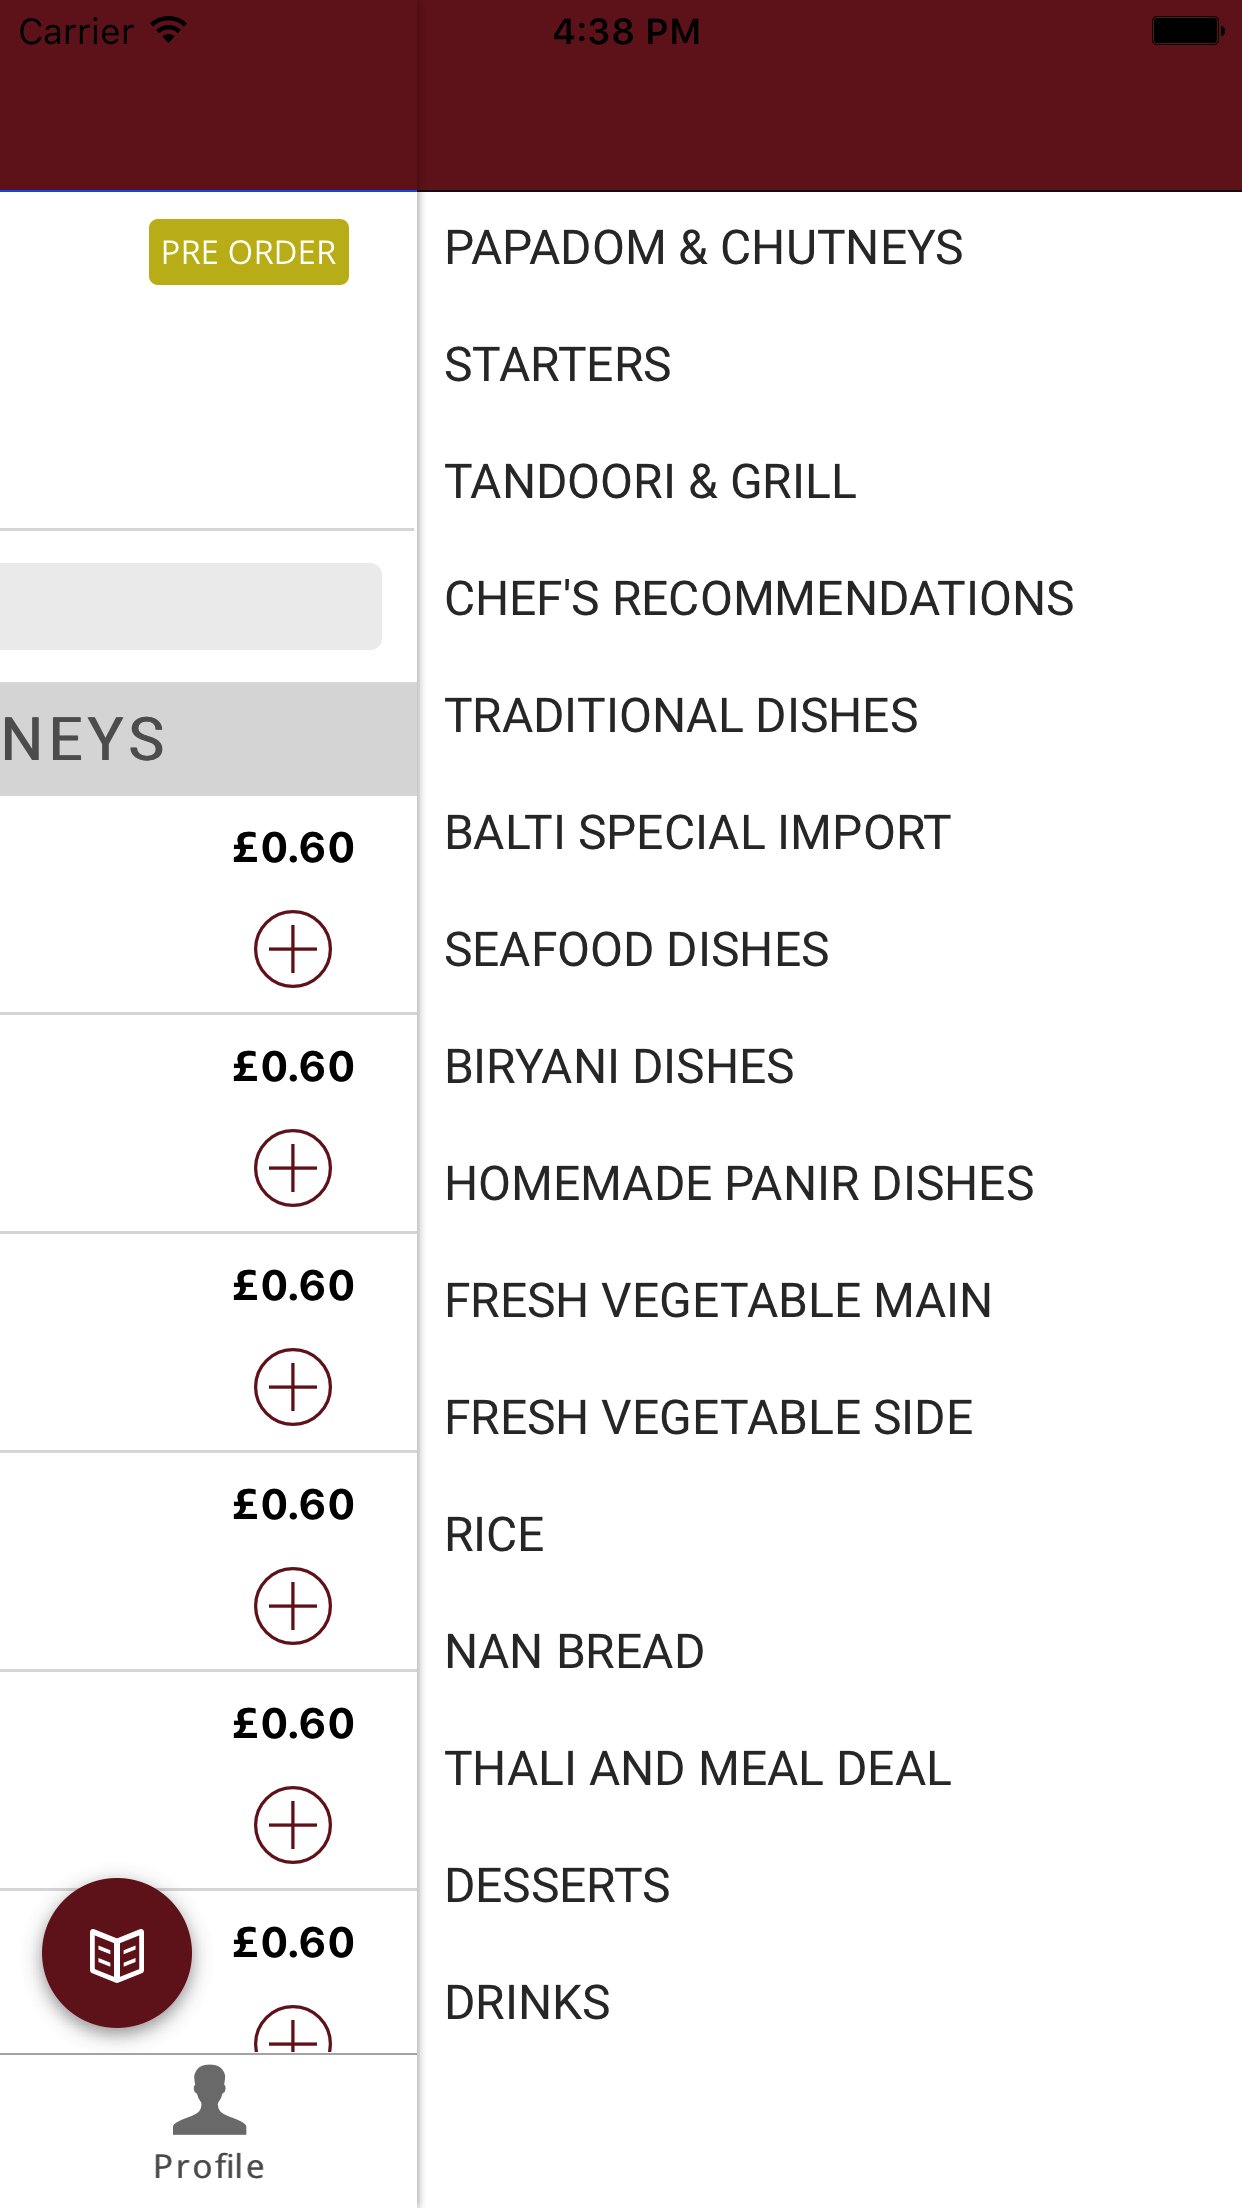Click the grey search input field
The image size is (1242, 2208).
(x=190, y=606)
